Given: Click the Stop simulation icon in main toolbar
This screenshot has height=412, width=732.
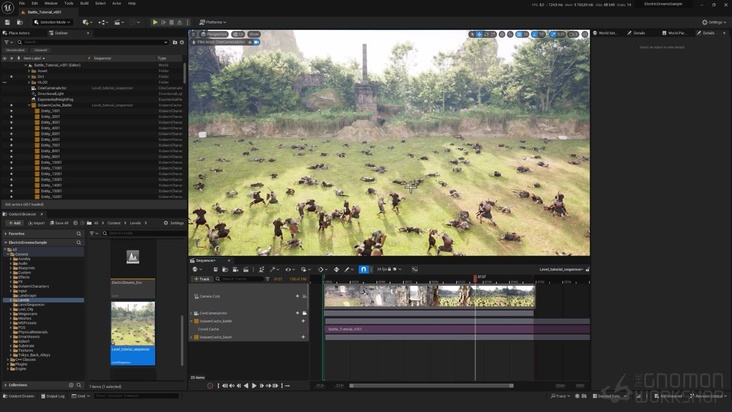Looking at the screenshot, I should [x=171, y=22].
